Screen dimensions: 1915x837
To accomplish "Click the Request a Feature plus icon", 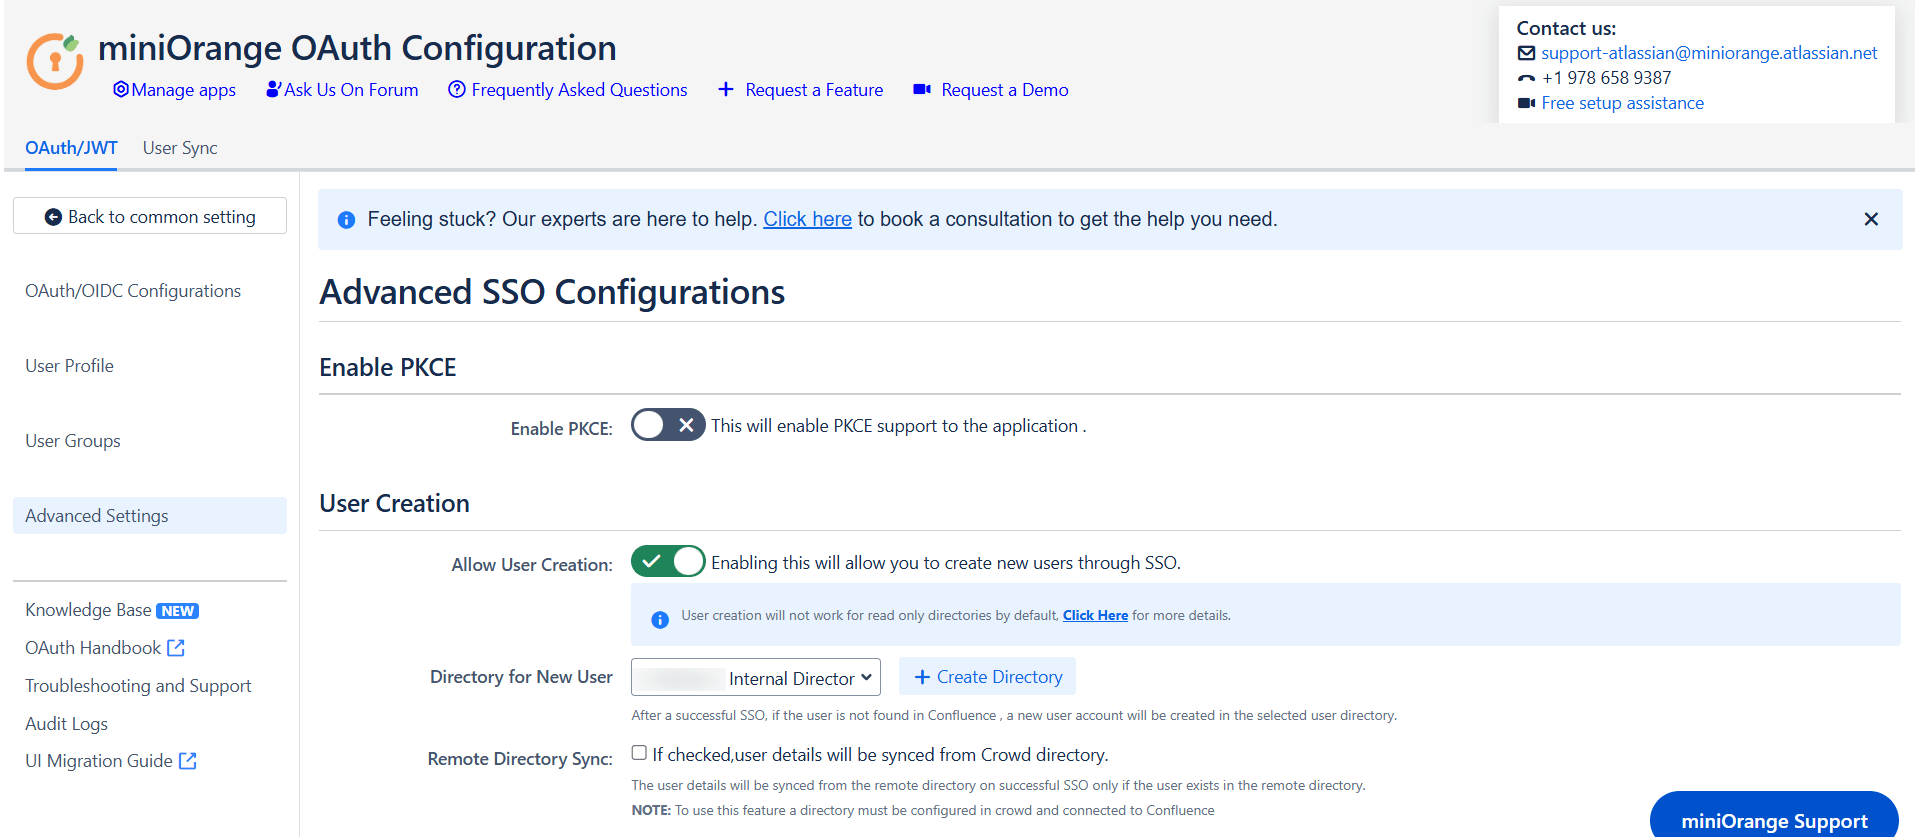I will (x=726, y=90).
